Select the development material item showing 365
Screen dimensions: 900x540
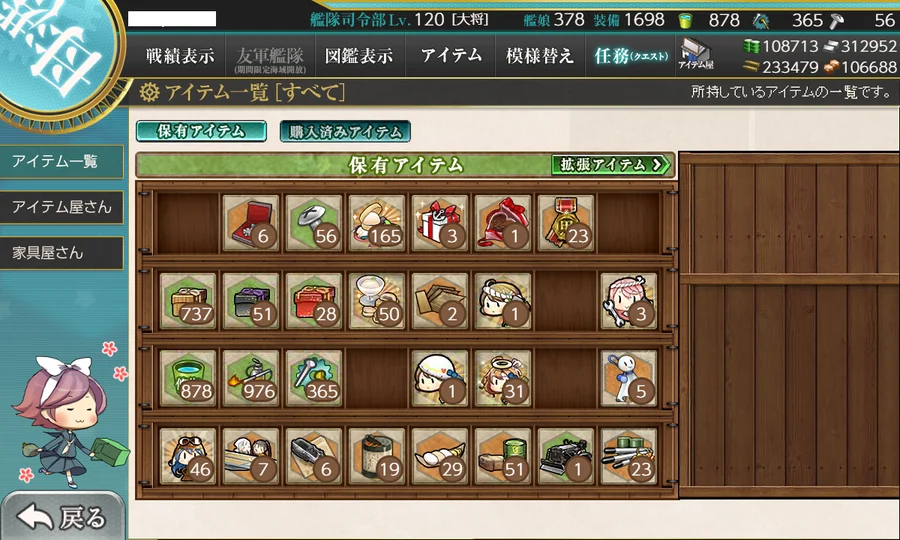click(x=314, y=379)
